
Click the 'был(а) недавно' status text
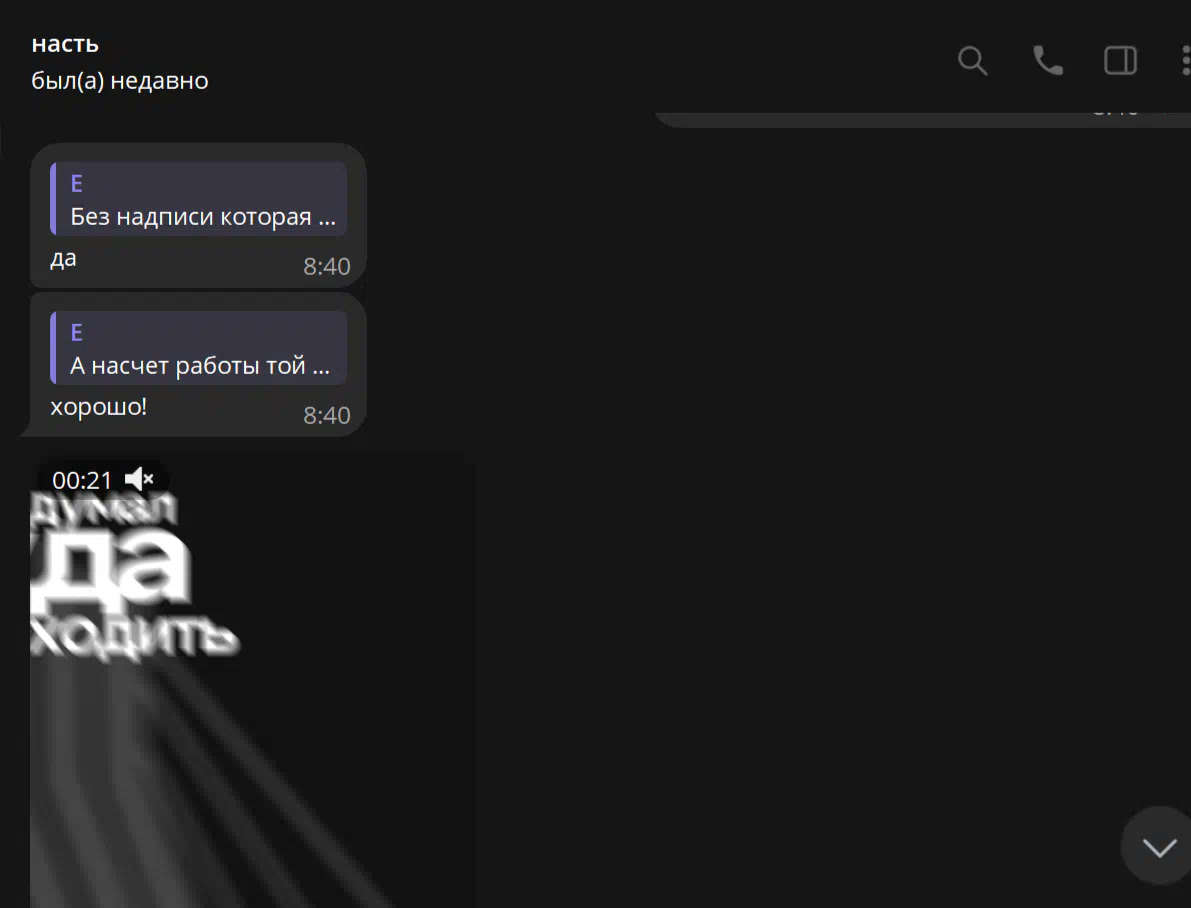(x=120, y=80)
